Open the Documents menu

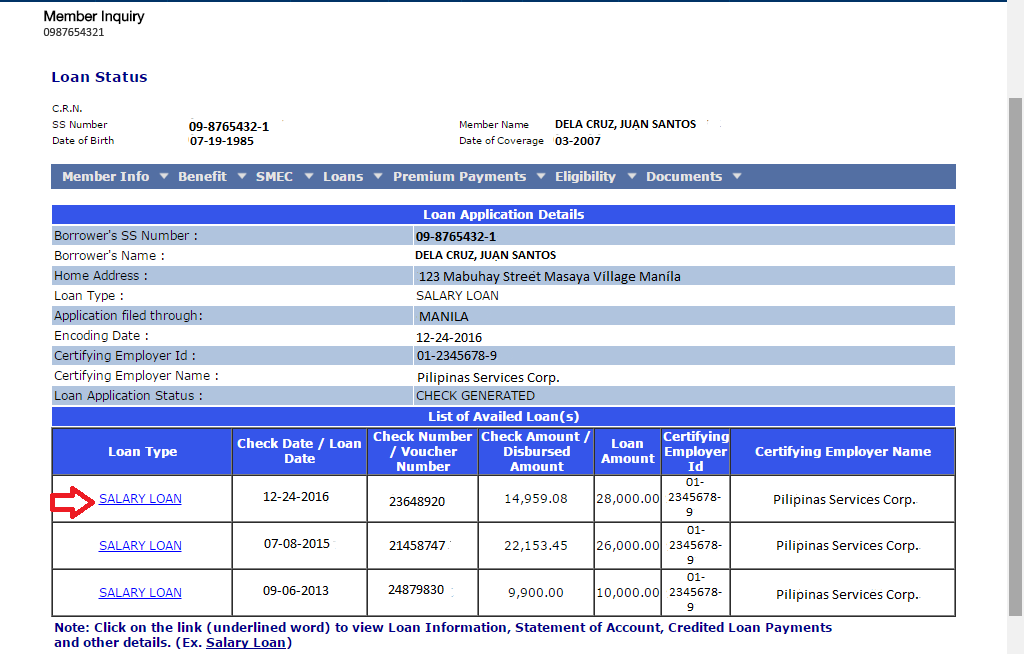tap(684, 176)
